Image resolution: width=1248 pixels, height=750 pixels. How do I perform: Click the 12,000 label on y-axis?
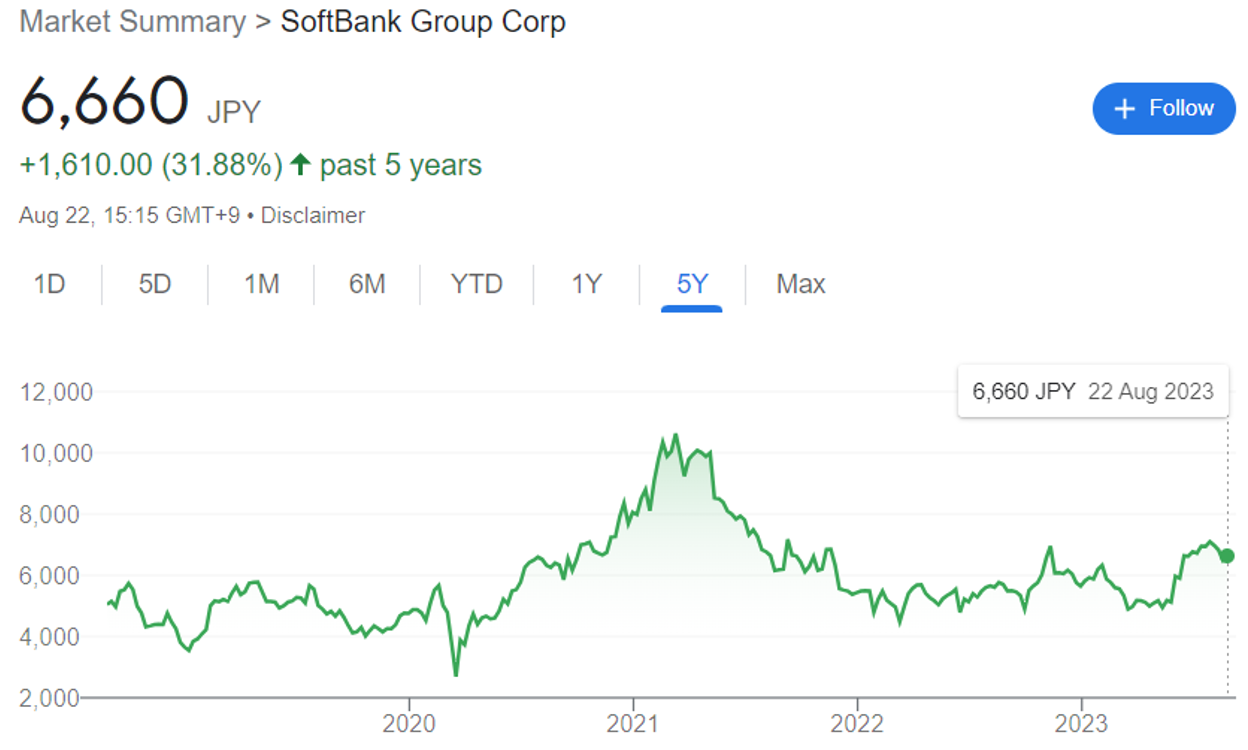click(57, 392)
